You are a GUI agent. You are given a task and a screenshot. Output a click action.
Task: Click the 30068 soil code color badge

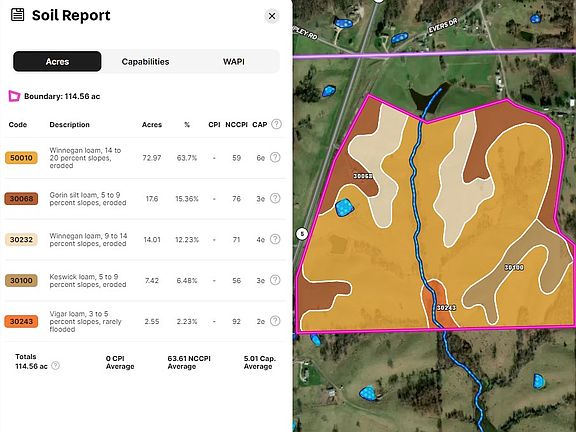(21, 199)
